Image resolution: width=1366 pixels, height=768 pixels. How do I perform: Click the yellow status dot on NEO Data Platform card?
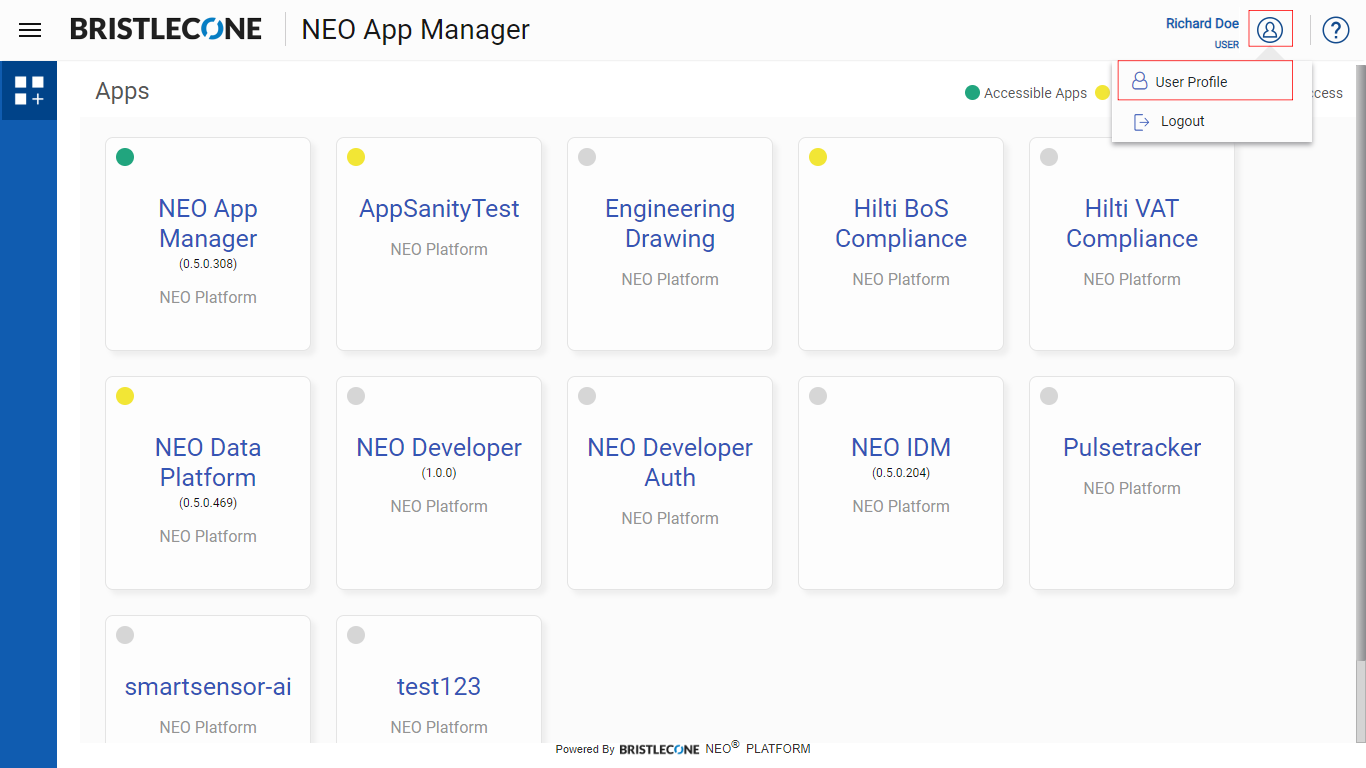click(x=125, y=396)
